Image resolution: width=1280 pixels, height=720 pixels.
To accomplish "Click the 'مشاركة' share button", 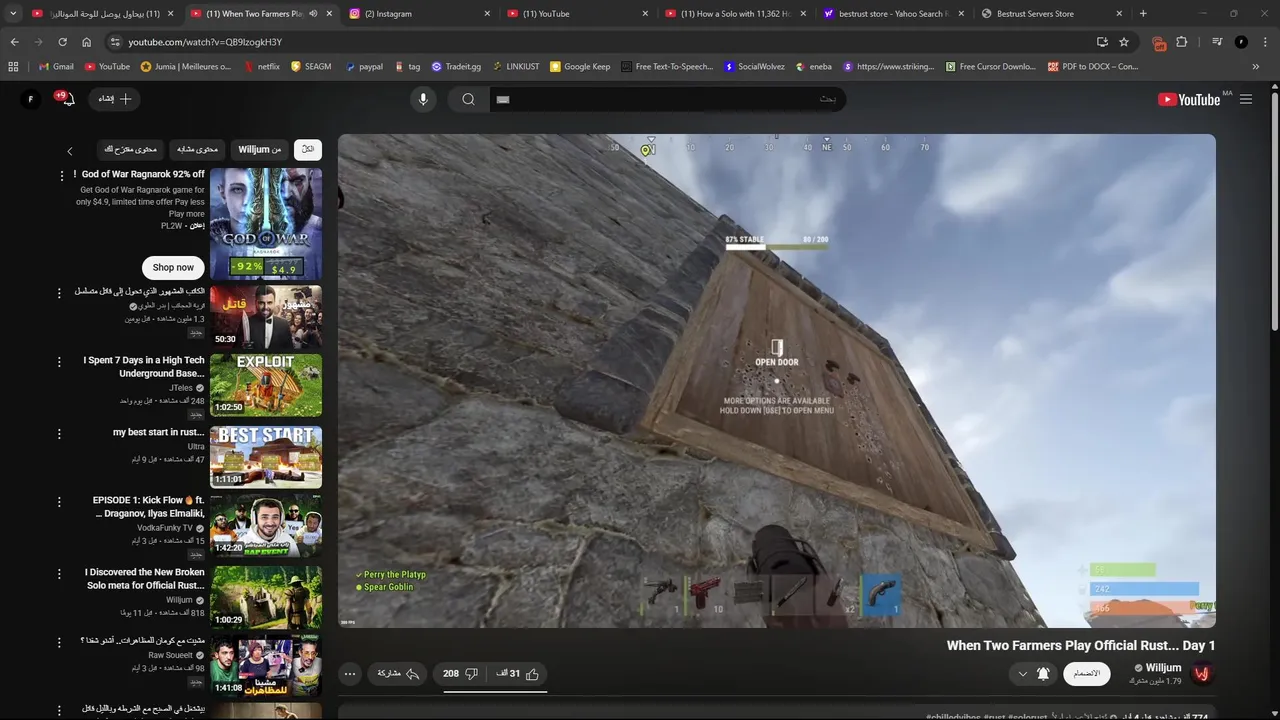I will click(398, 674).
